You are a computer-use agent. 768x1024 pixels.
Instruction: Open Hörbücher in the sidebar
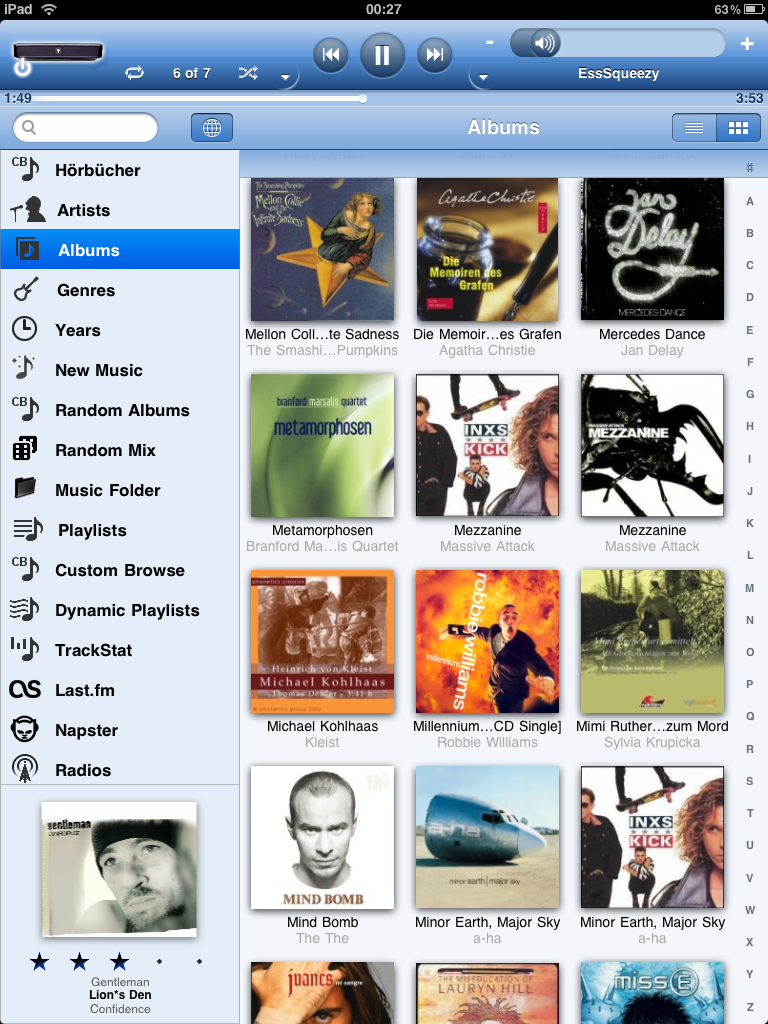[x=120, y=170]
